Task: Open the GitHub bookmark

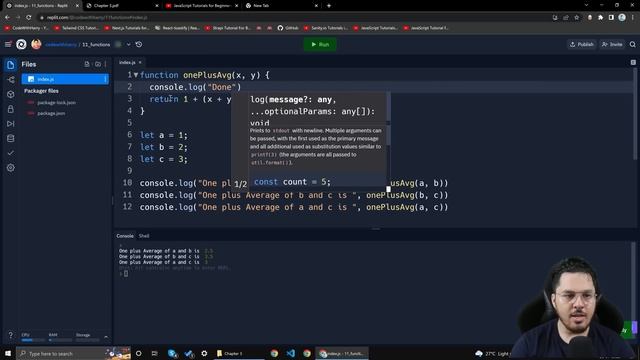Action: click(x=288, y=28)
